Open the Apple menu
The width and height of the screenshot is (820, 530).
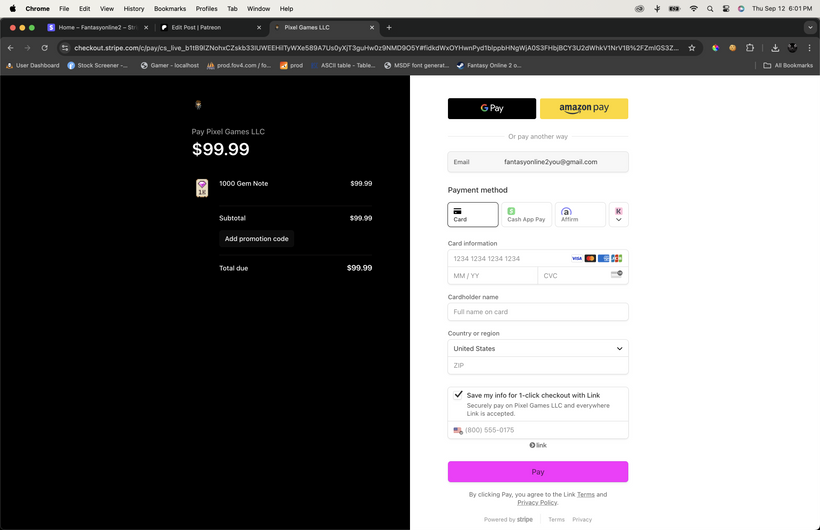13,9
